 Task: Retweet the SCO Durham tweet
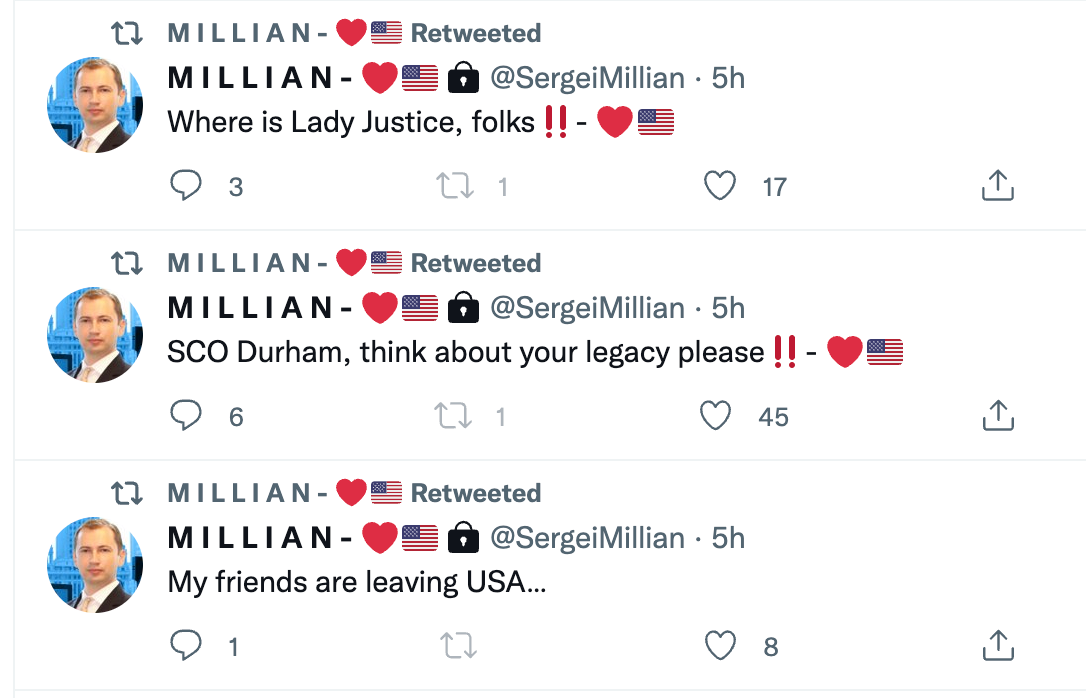tap(456, 416)
